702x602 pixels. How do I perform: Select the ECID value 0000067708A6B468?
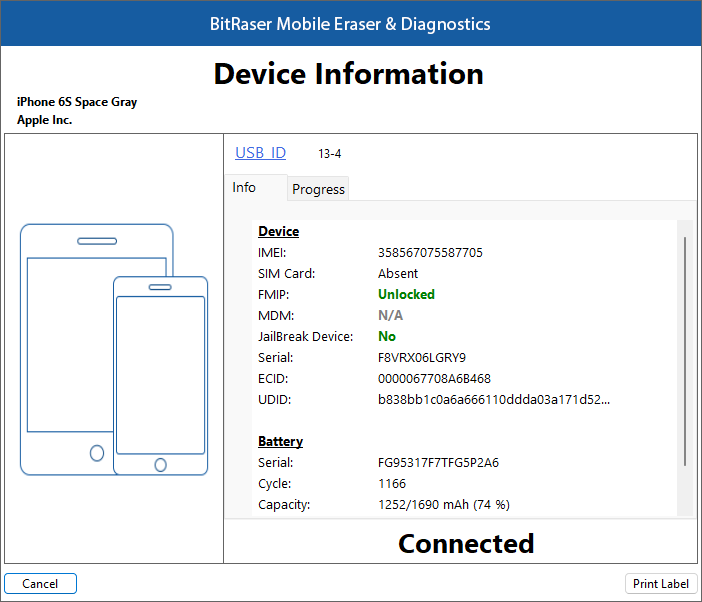coord(434,379)
